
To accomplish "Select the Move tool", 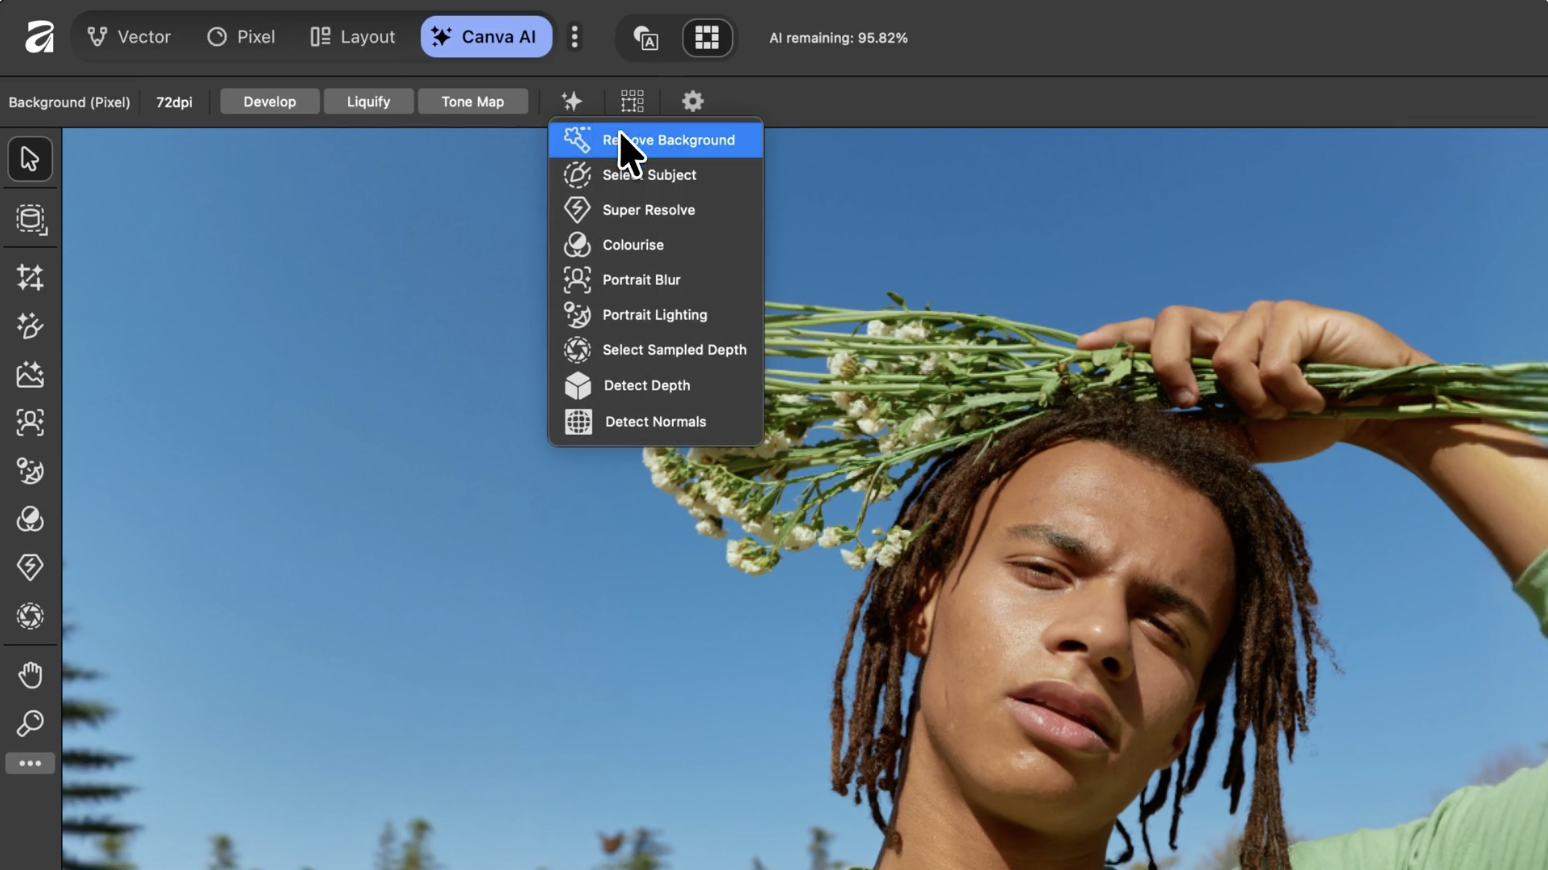I will pos(30,159).
